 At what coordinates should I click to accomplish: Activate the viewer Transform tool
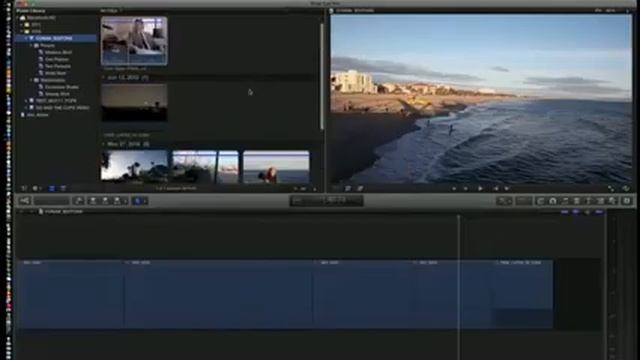click(336, 188)
